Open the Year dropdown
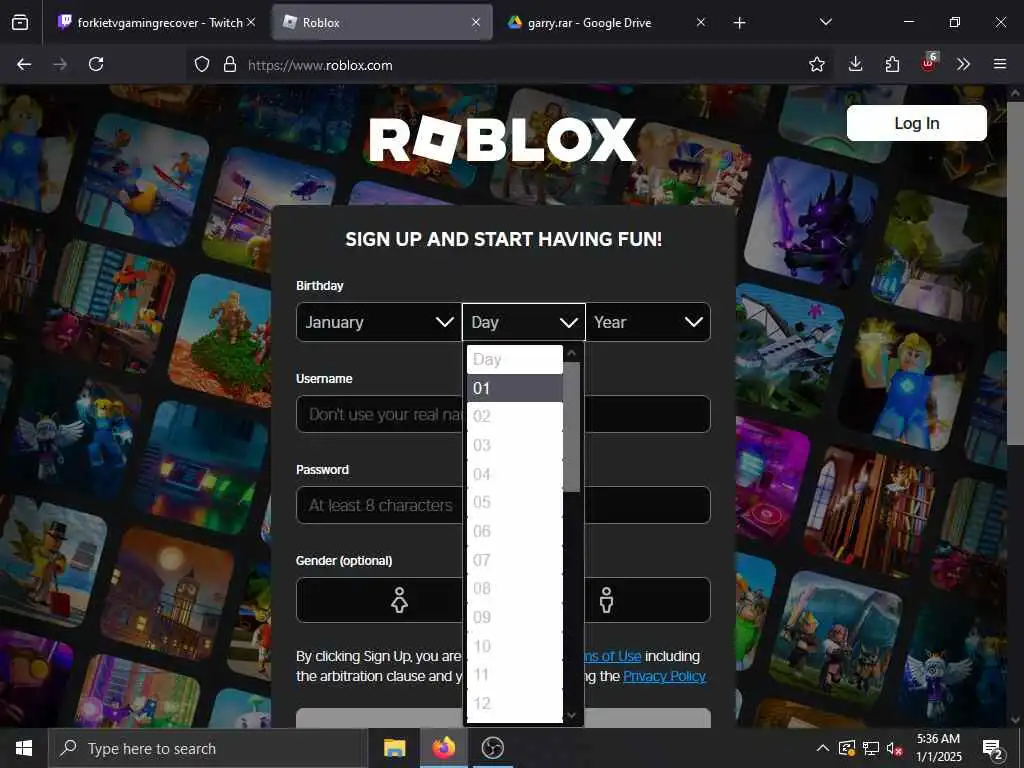This screenshot has height=768, width=1024. click(648, 322)
